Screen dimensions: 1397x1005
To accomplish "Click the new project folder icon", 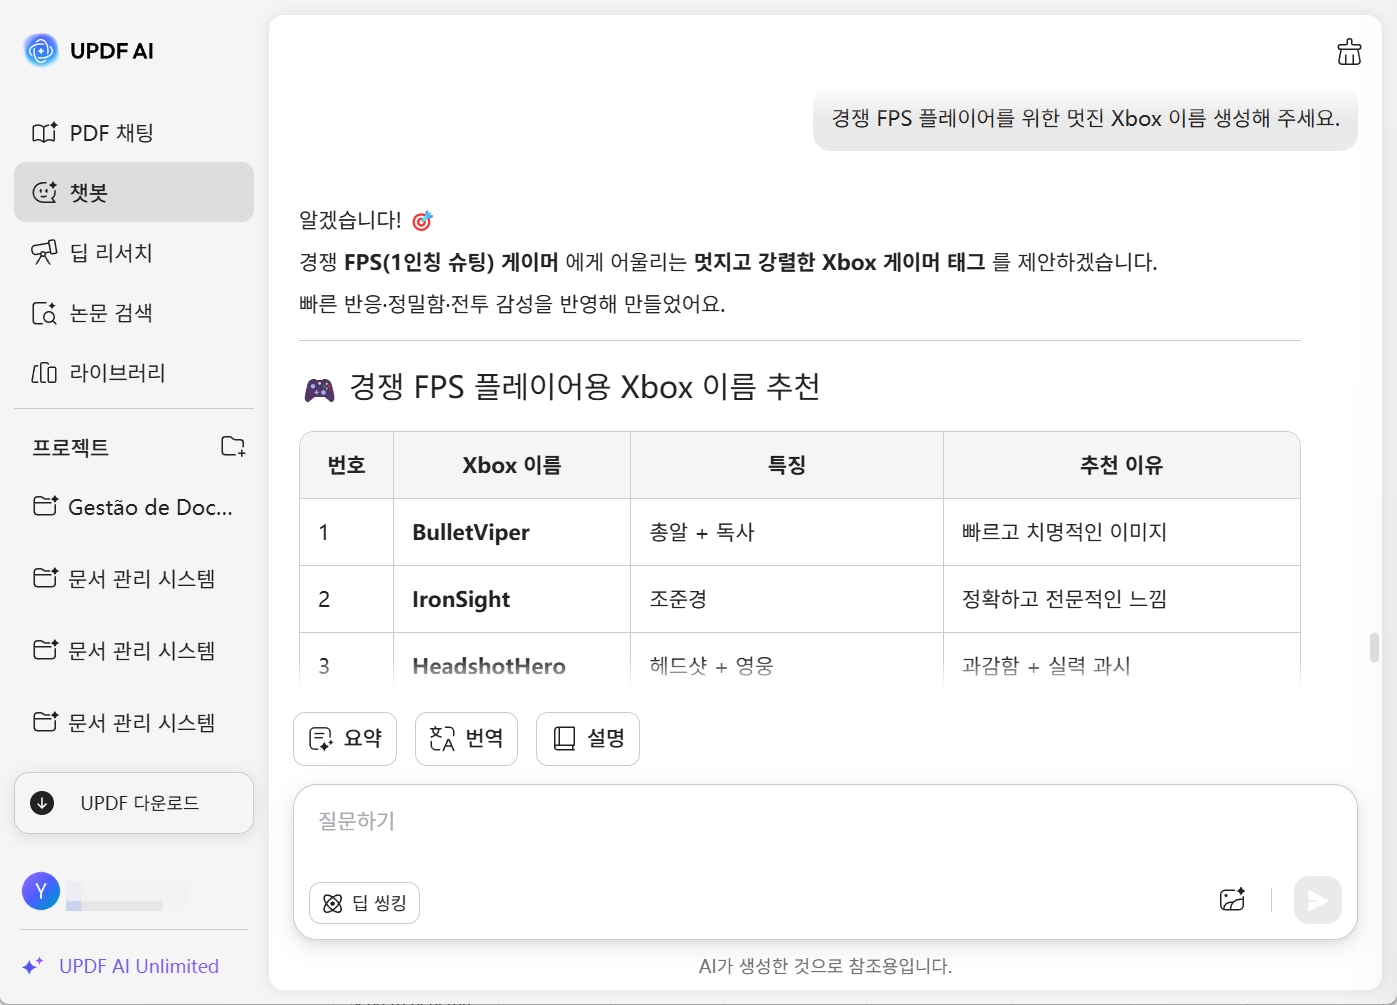I will 233,446.
